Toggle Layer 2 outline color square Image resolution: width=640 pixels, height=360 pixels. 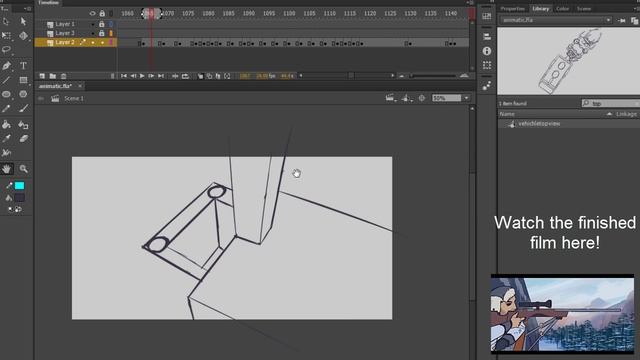point(111,42)
